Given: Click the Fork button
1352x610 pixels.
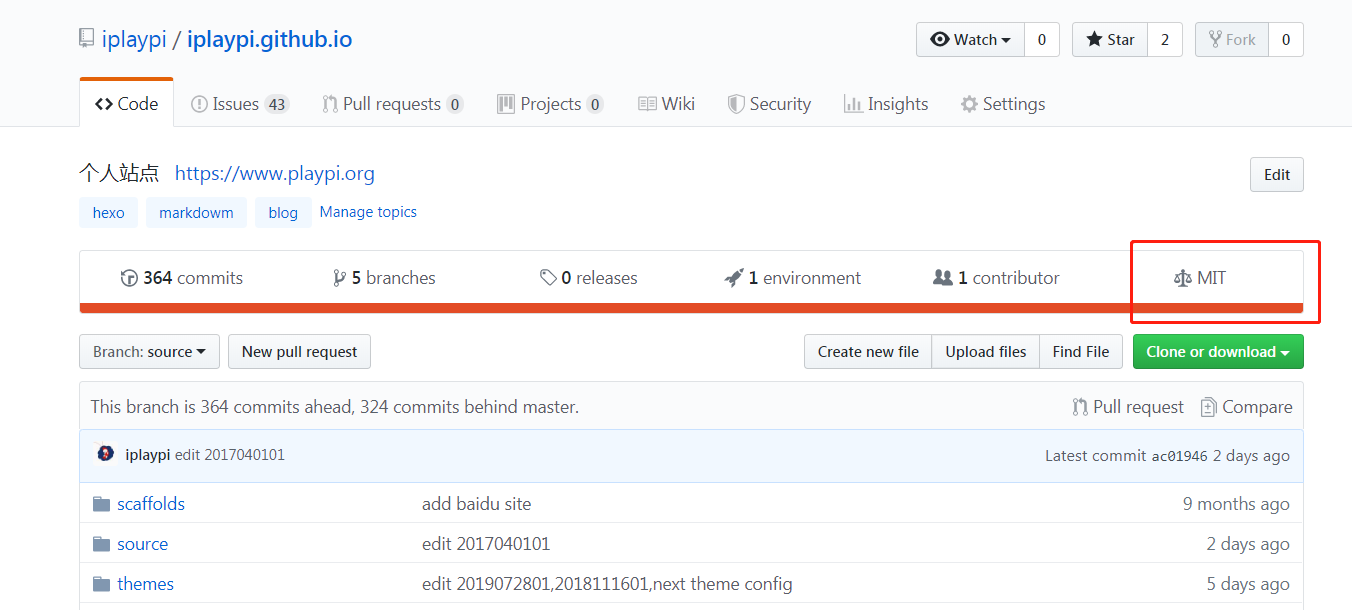Looking at the screenshot, I should point(1232,40).
